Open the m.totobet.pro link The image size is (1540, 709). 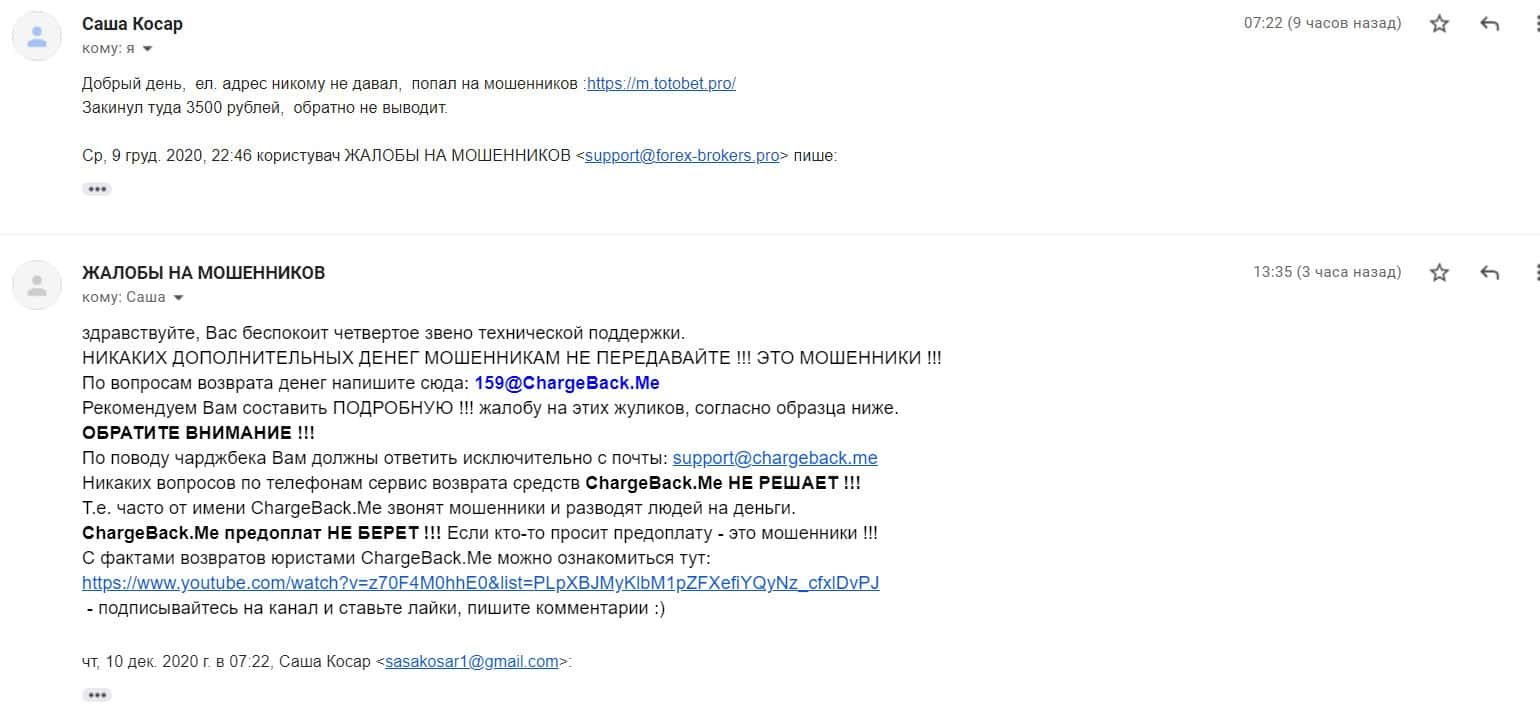(661, 84)
